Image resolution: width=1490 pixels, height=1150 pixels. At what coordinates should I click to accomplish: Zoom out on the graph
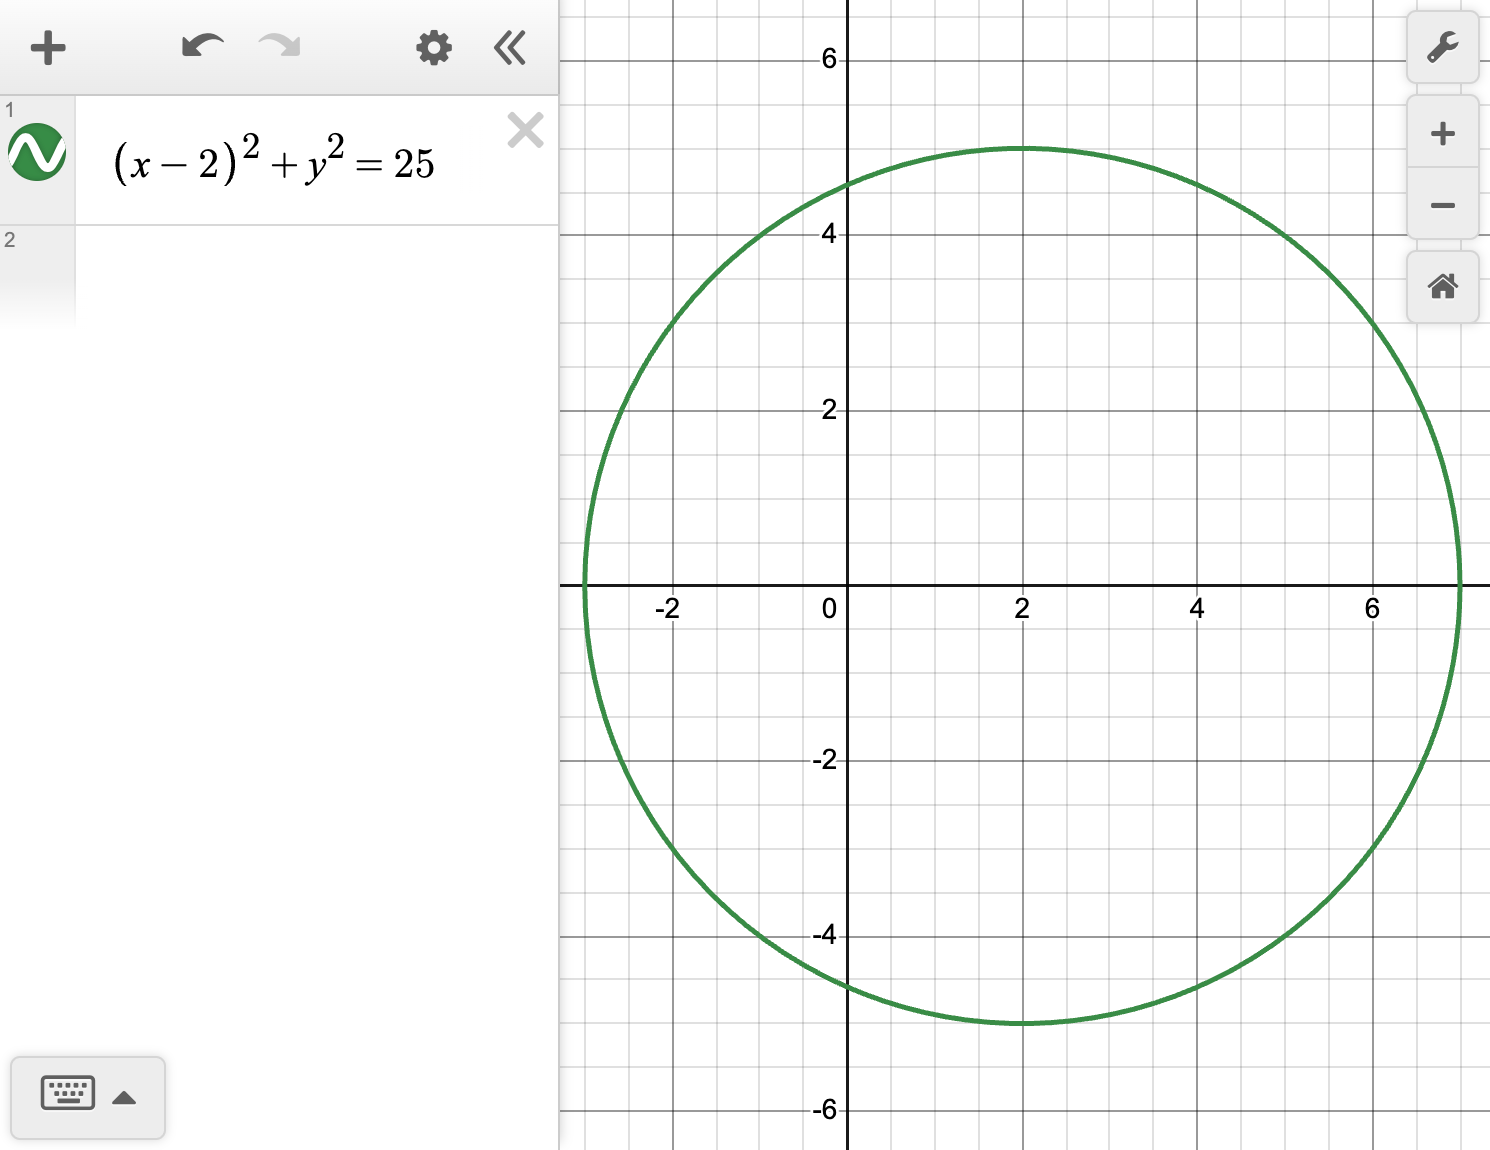[1443, 204]
